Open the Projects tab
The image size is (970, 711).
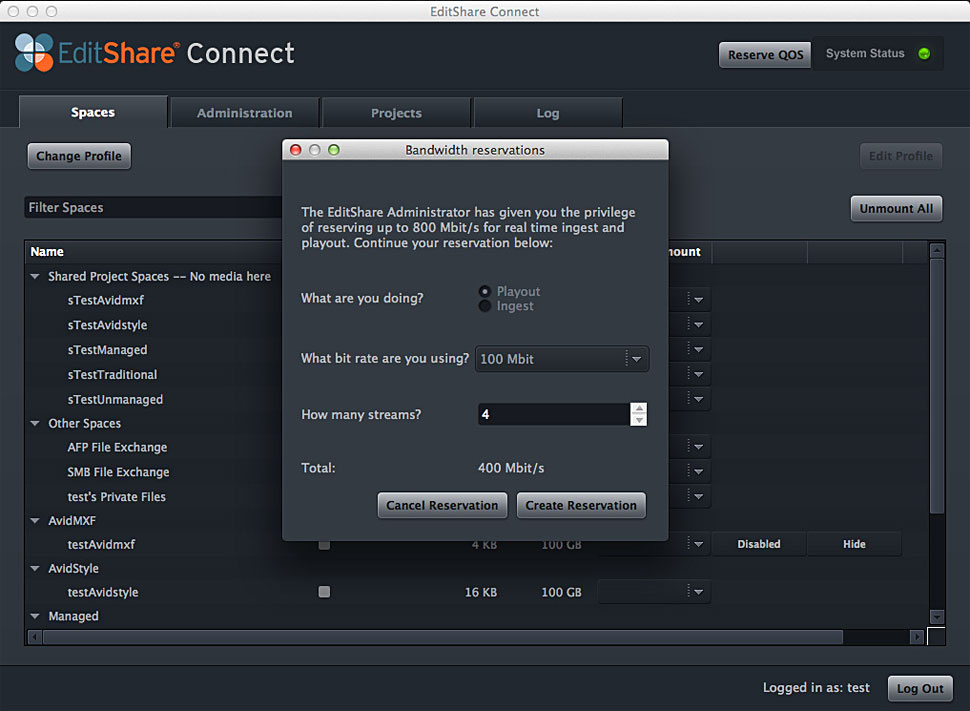396,113
